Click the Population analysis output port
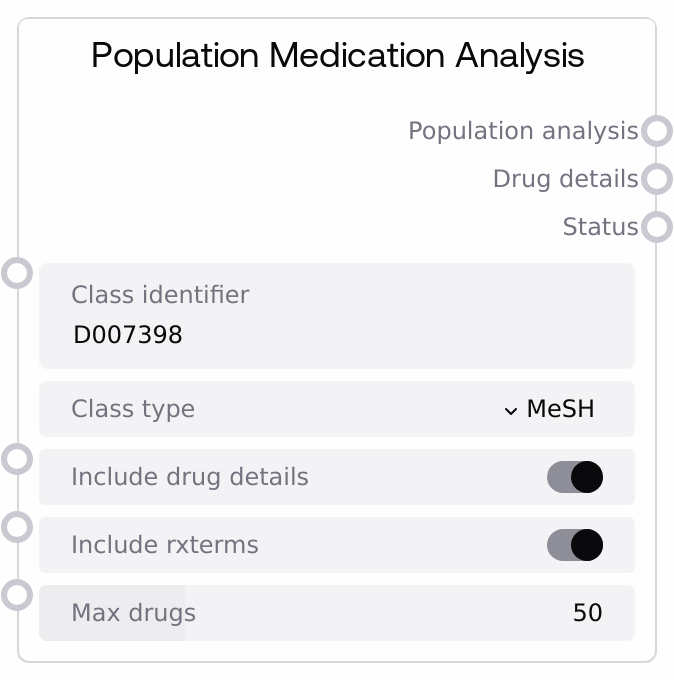This screenshot has height=680, width=674. (x=656, y=131)
